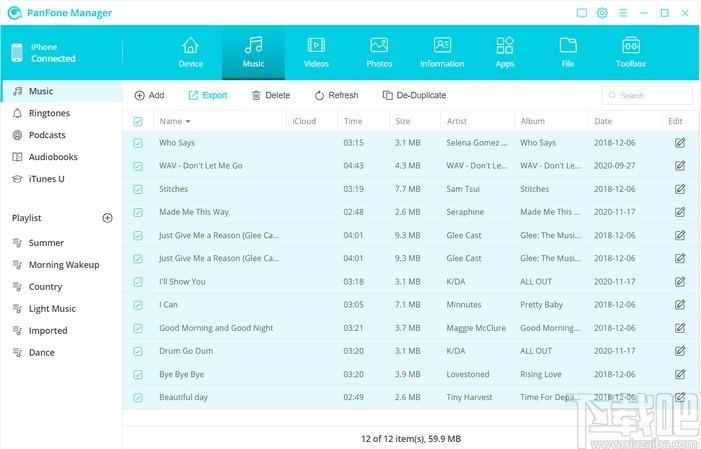The width and height of the screenshot is (701, 449).
Task: Click the Rising Love album cell
Action: (x=541, y=374)
